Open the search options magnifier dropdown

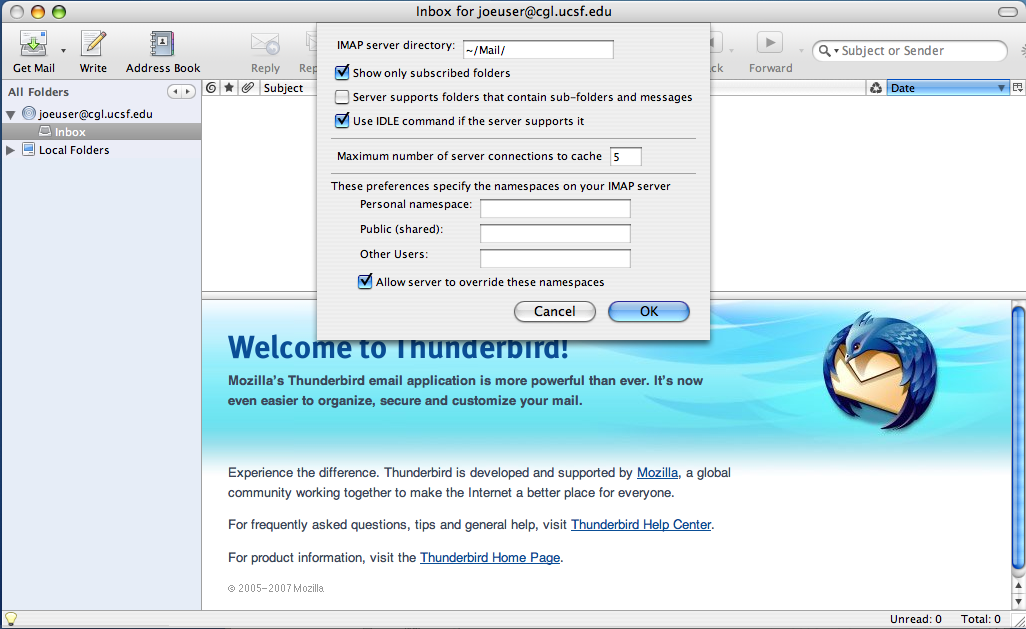pyautogui.click(x=828, y=50)
